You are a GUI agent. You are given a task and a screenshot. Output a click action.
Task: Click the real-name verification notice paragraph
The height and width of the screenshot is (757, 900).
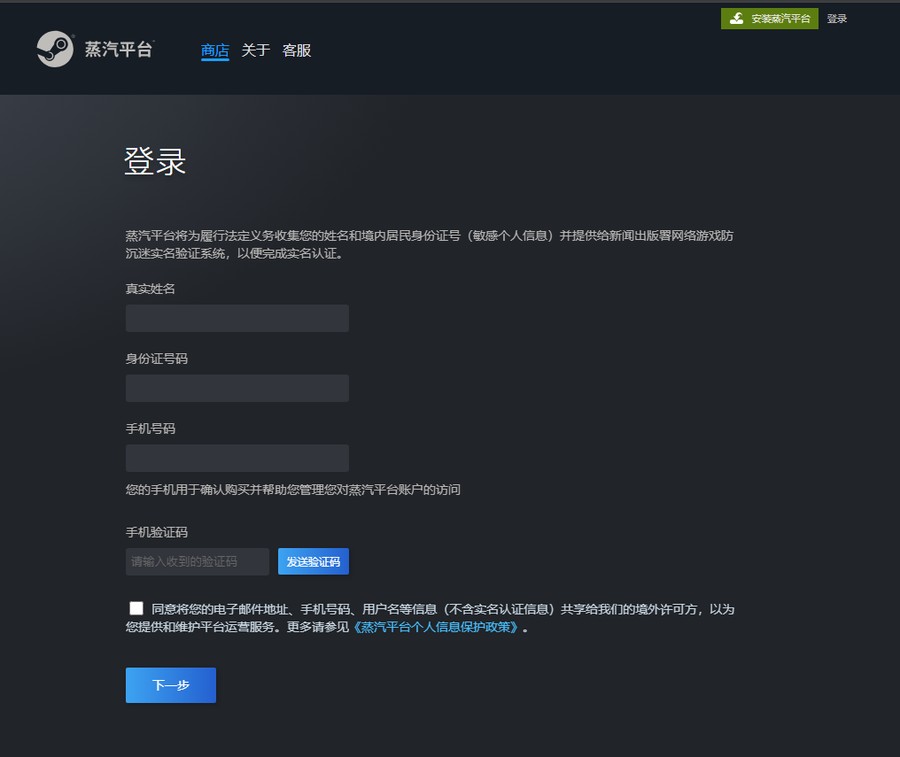pos(429,244)
